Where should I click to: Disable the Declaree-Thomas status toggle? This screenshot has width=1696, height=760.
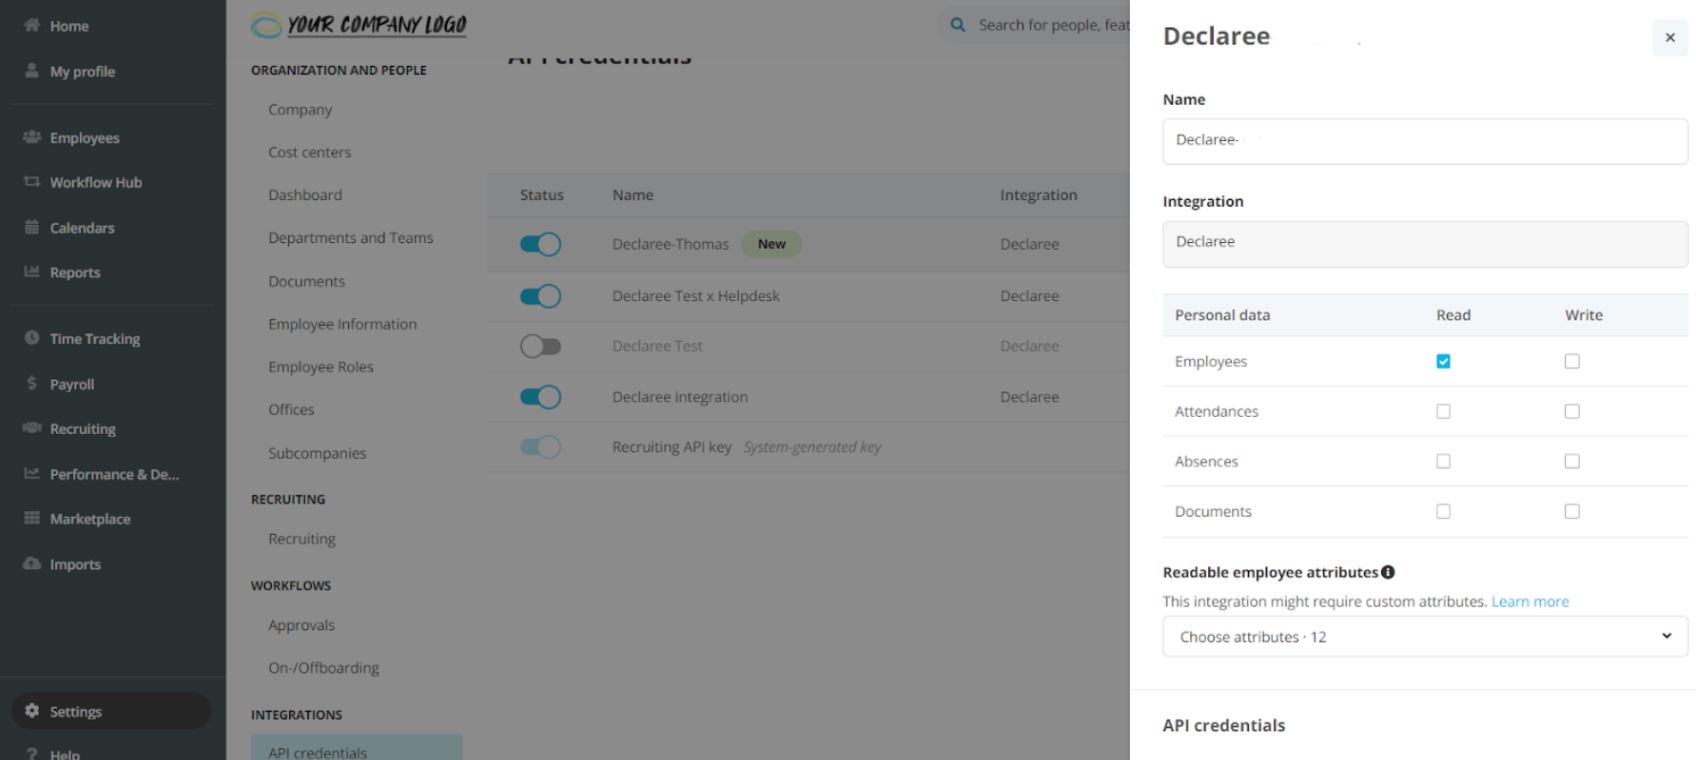point(540,244)
